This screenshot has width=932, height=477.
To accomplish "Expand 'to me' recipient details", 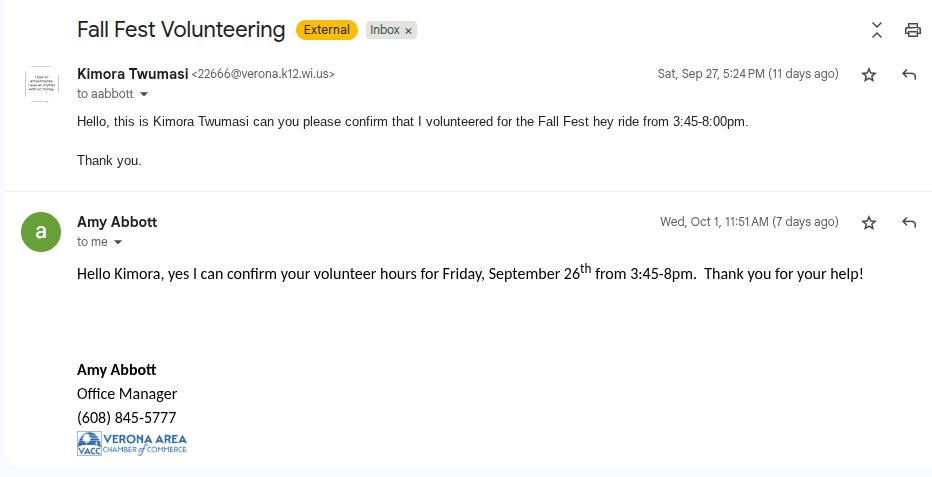I will click(118, 243).
